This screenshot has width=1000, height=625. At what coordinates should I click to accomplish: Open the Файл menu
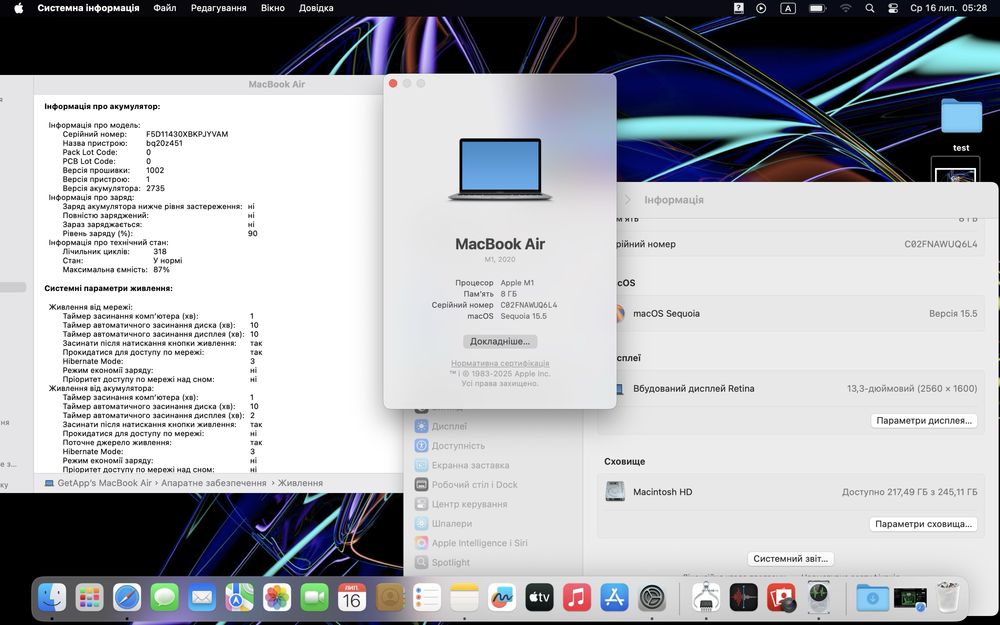coord(165,8)
